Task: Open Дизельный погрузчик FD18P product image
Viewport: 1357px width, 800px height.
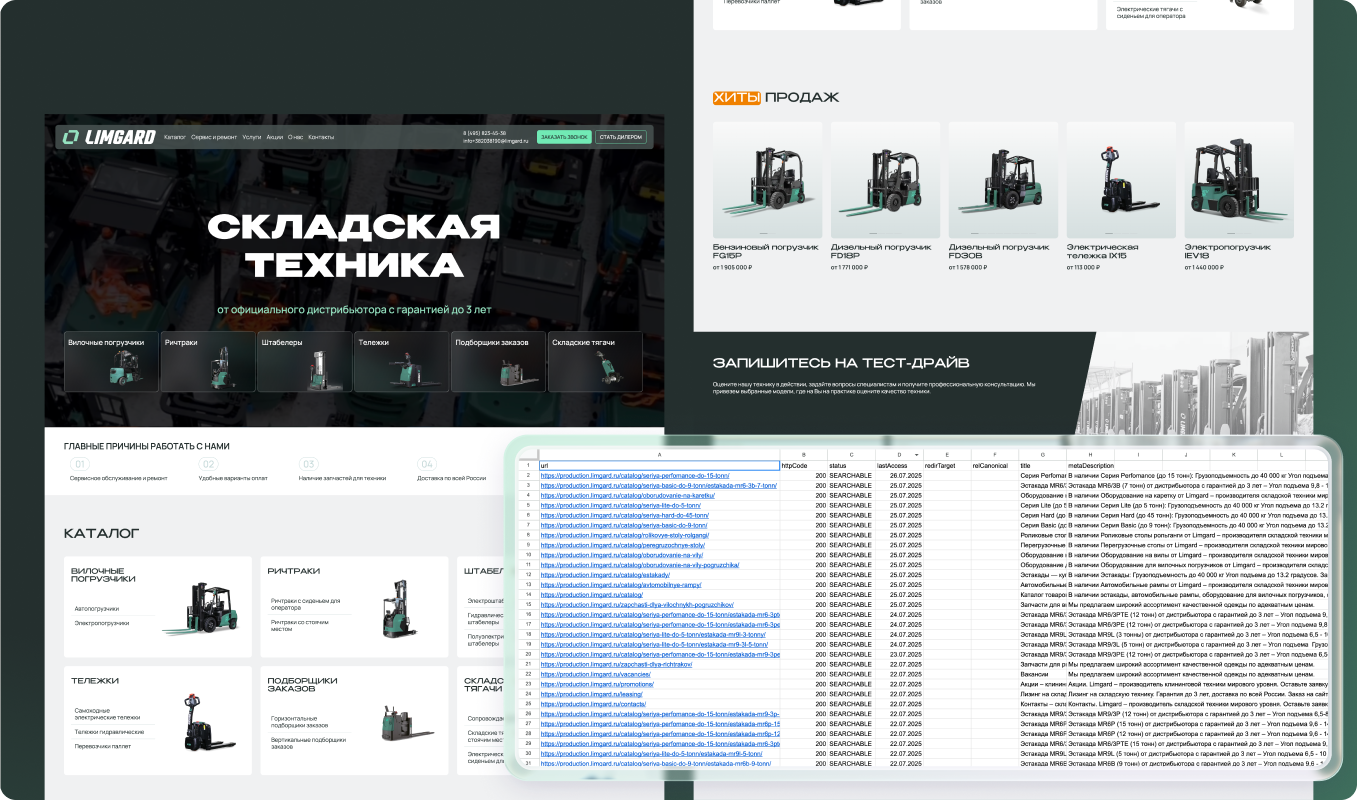Action: pyautogui.click(x=885, y=180)
